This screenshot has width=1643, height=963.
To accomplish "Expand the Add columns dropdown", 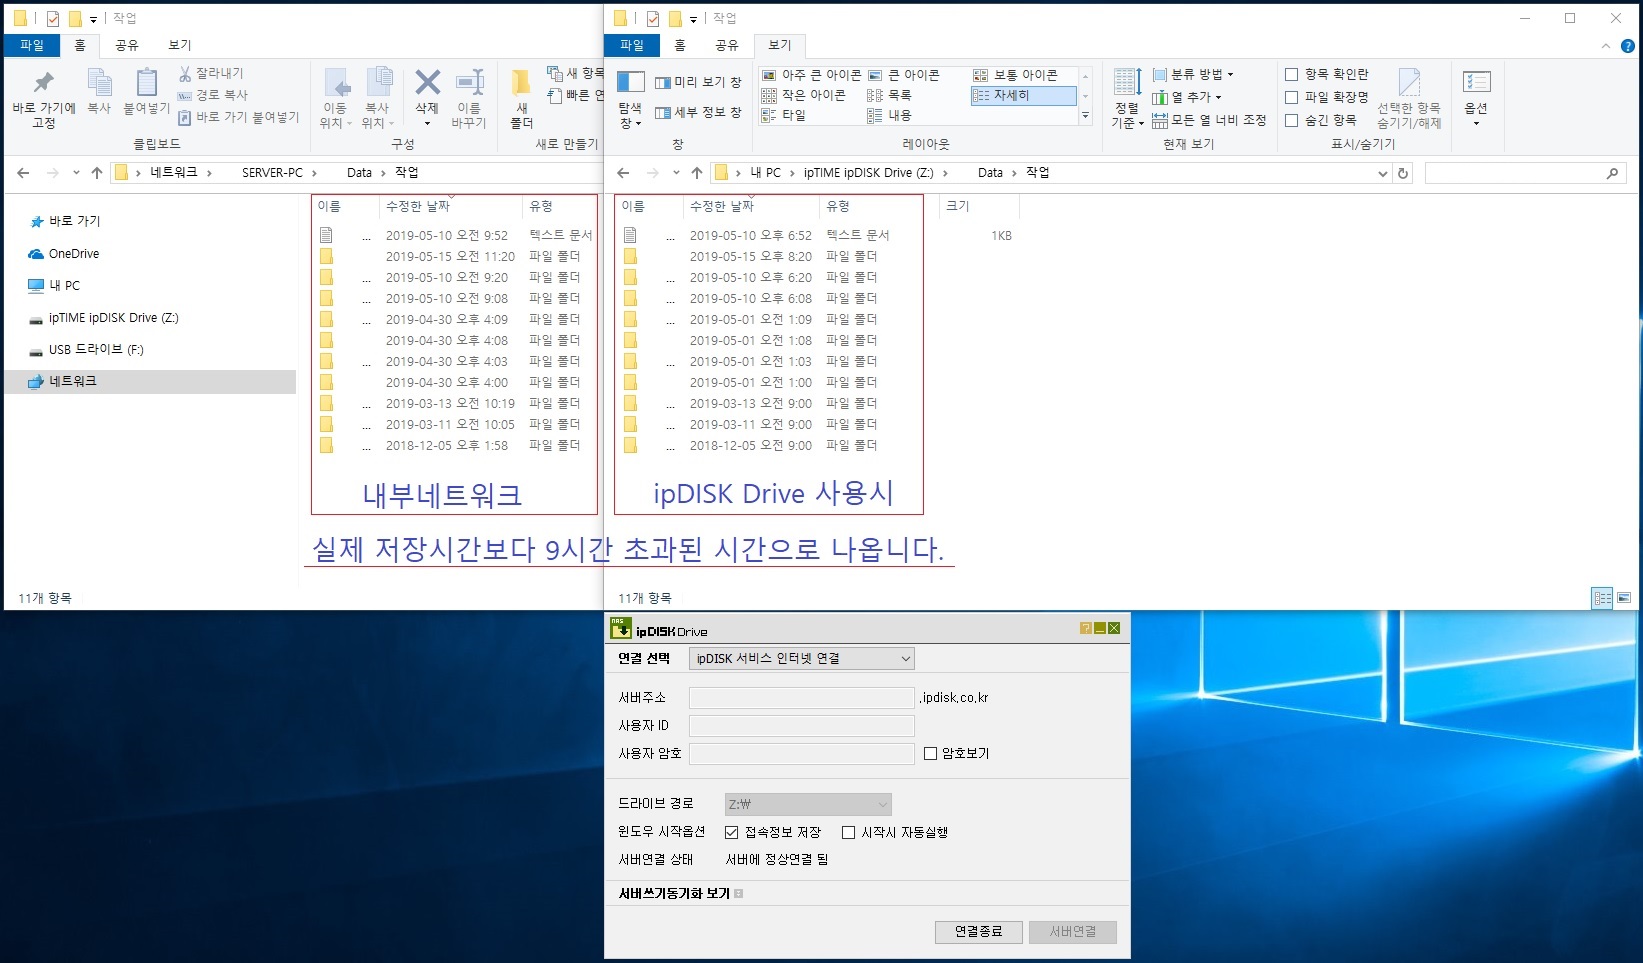I will [1187, 97].
